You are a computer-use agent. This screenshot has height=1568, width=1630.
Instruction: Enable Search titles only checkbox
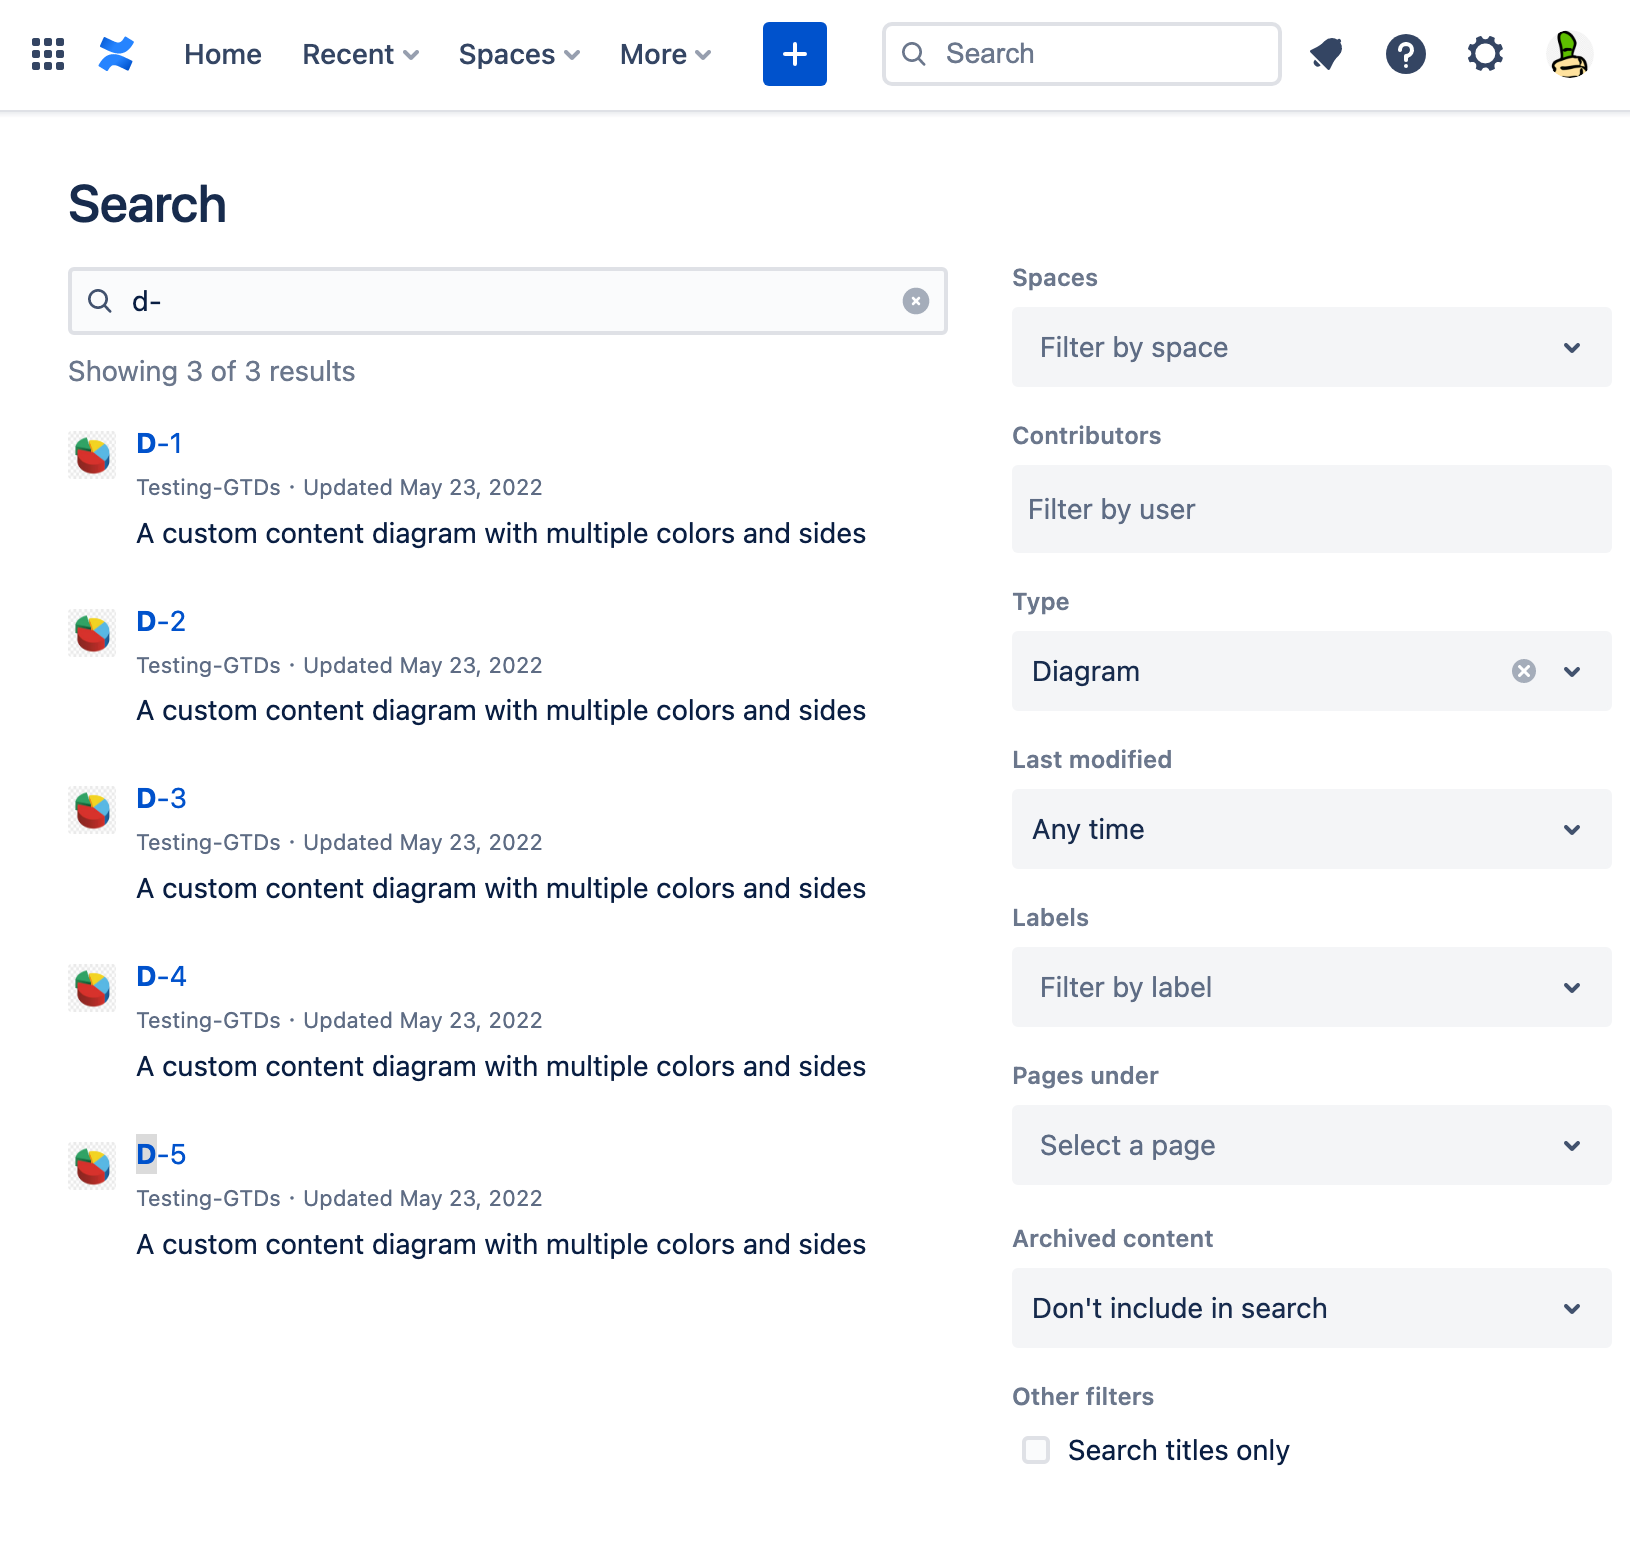(1036, 1450)
